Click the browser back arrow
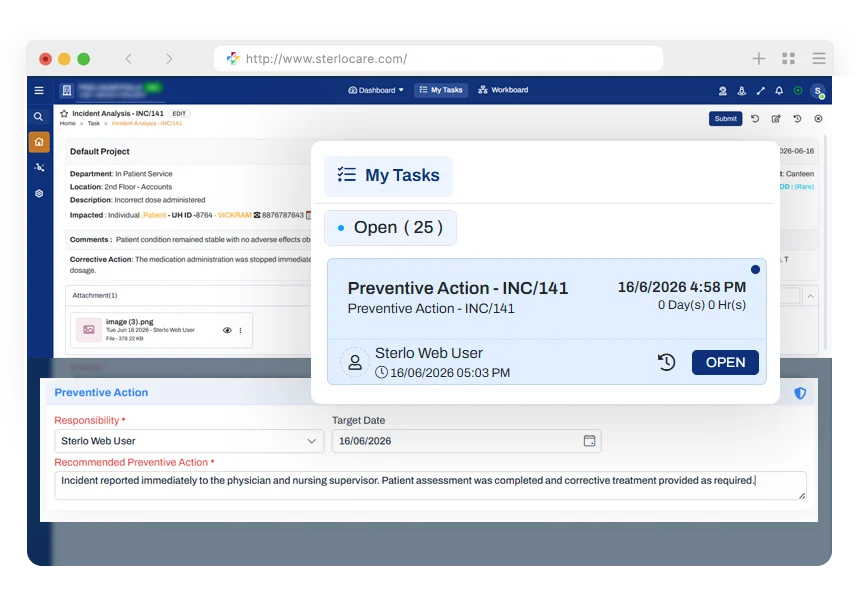The image size is (858, 606). pos(129,59)
